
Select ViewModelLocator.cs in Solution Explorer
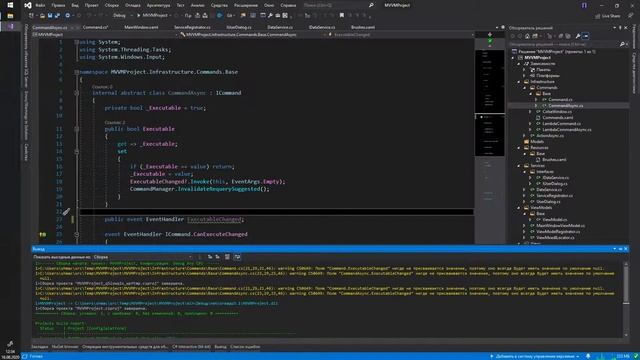tap(555, 238)
